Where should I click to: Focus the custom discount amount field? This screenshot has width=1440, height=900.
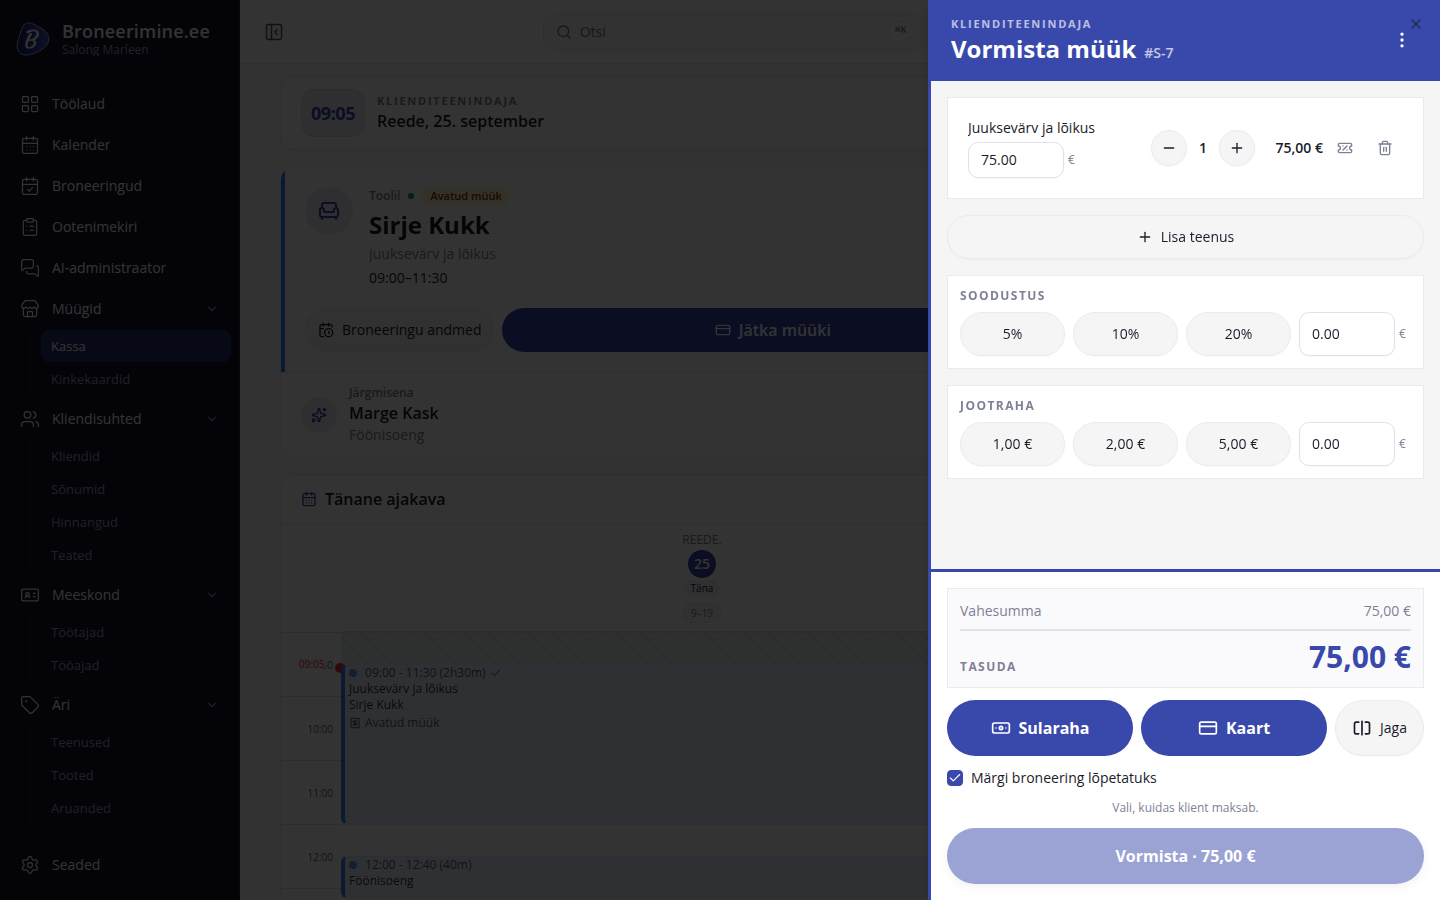(1347, 334)
